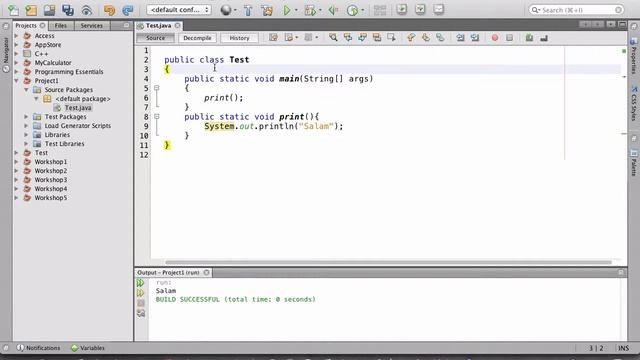640x360 pixels.
Task: Click the Save All toolbar icon
Action: (68, 10)
